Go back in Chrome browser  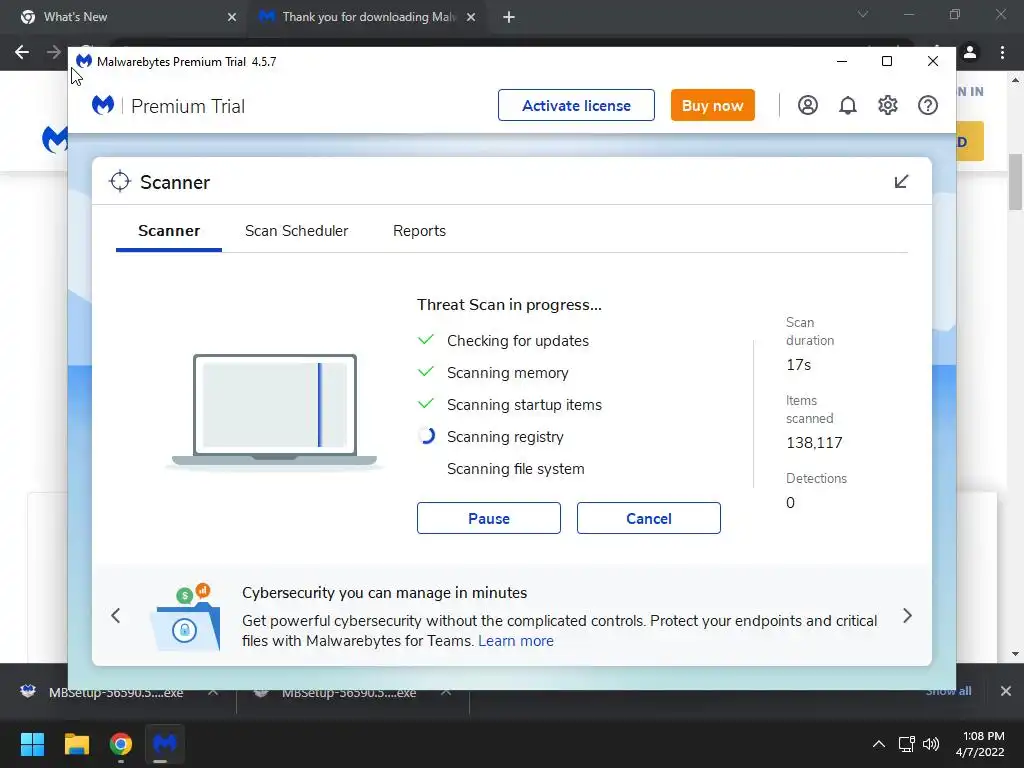[x=22, y=52]
